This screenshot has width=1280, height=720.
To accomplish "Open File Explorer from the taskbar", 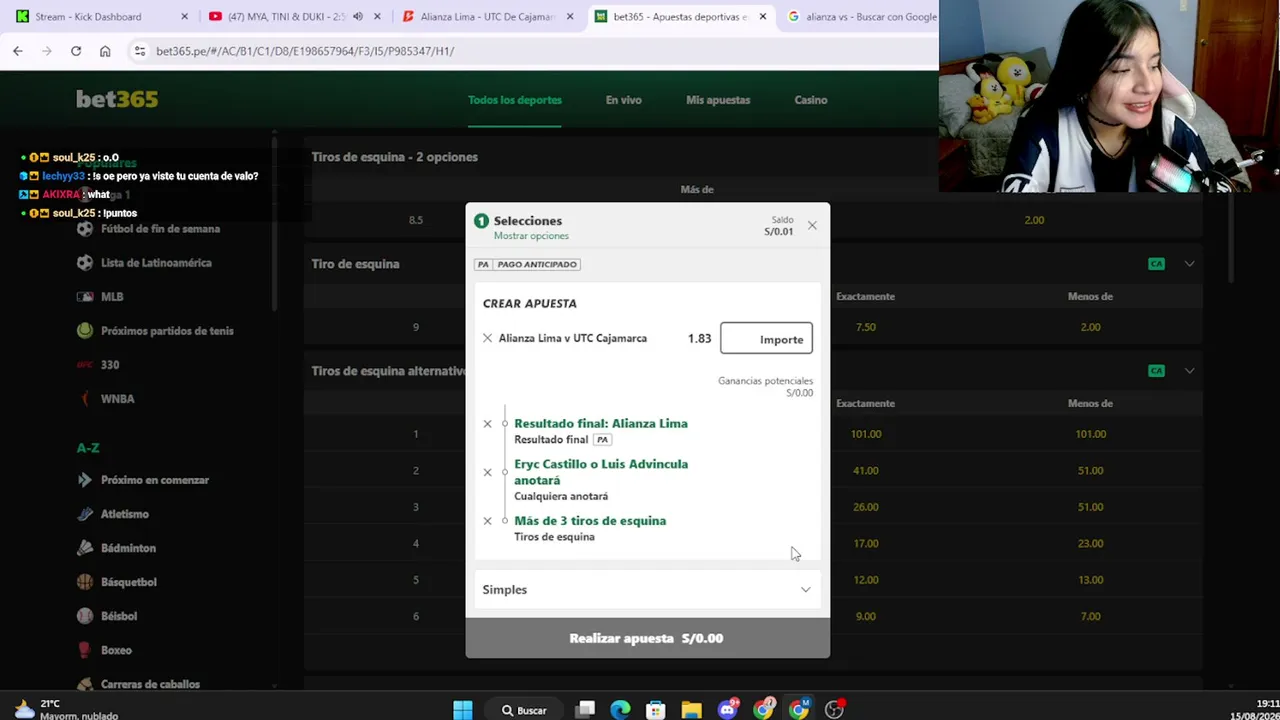I will [x=692, y=710].
